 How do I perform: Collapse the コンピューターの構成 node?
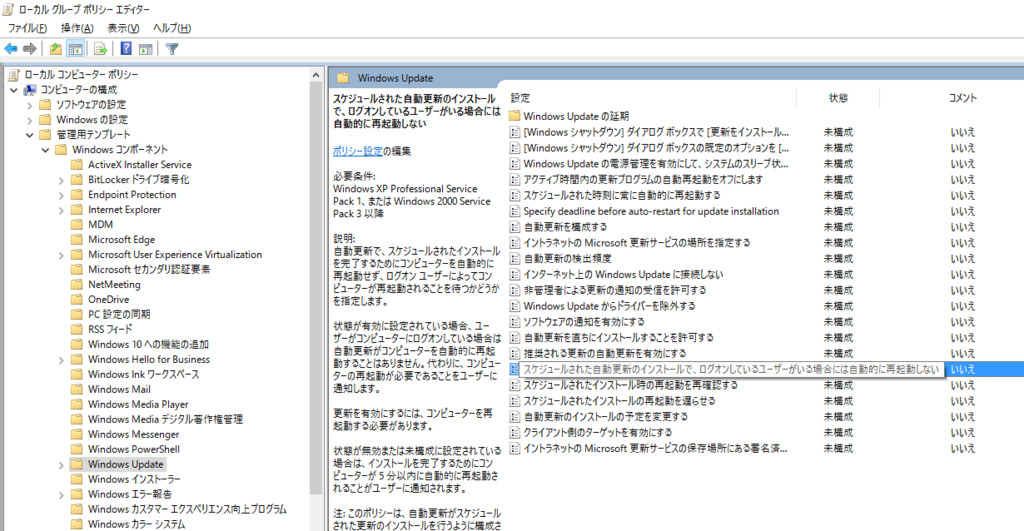point(14,89)
